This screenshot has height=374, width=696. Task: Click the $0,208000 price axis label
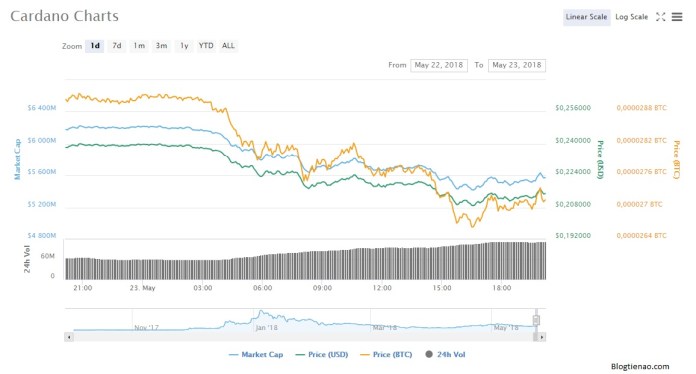(x=573, y=205)
